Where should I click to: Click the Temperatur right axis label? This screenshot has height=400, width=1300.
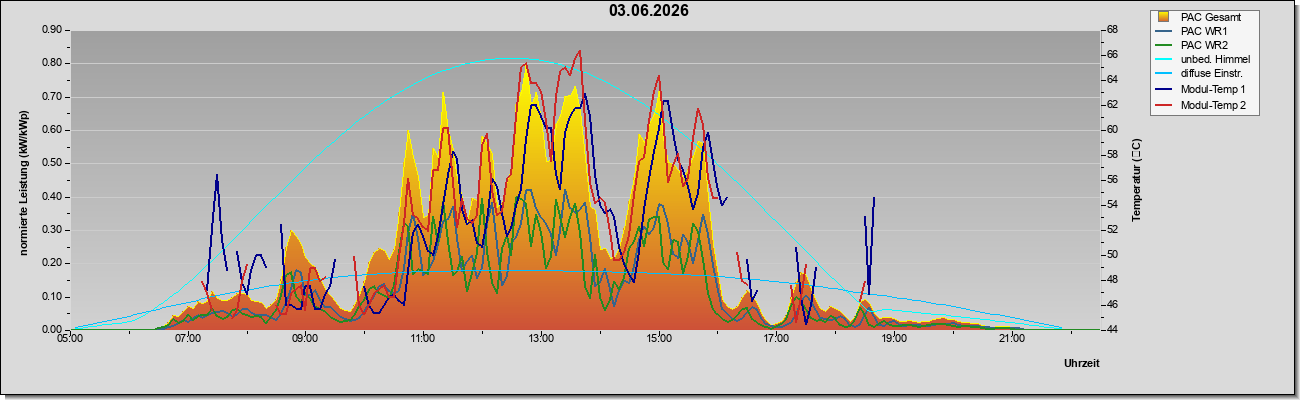click(x=1136, y=180)
